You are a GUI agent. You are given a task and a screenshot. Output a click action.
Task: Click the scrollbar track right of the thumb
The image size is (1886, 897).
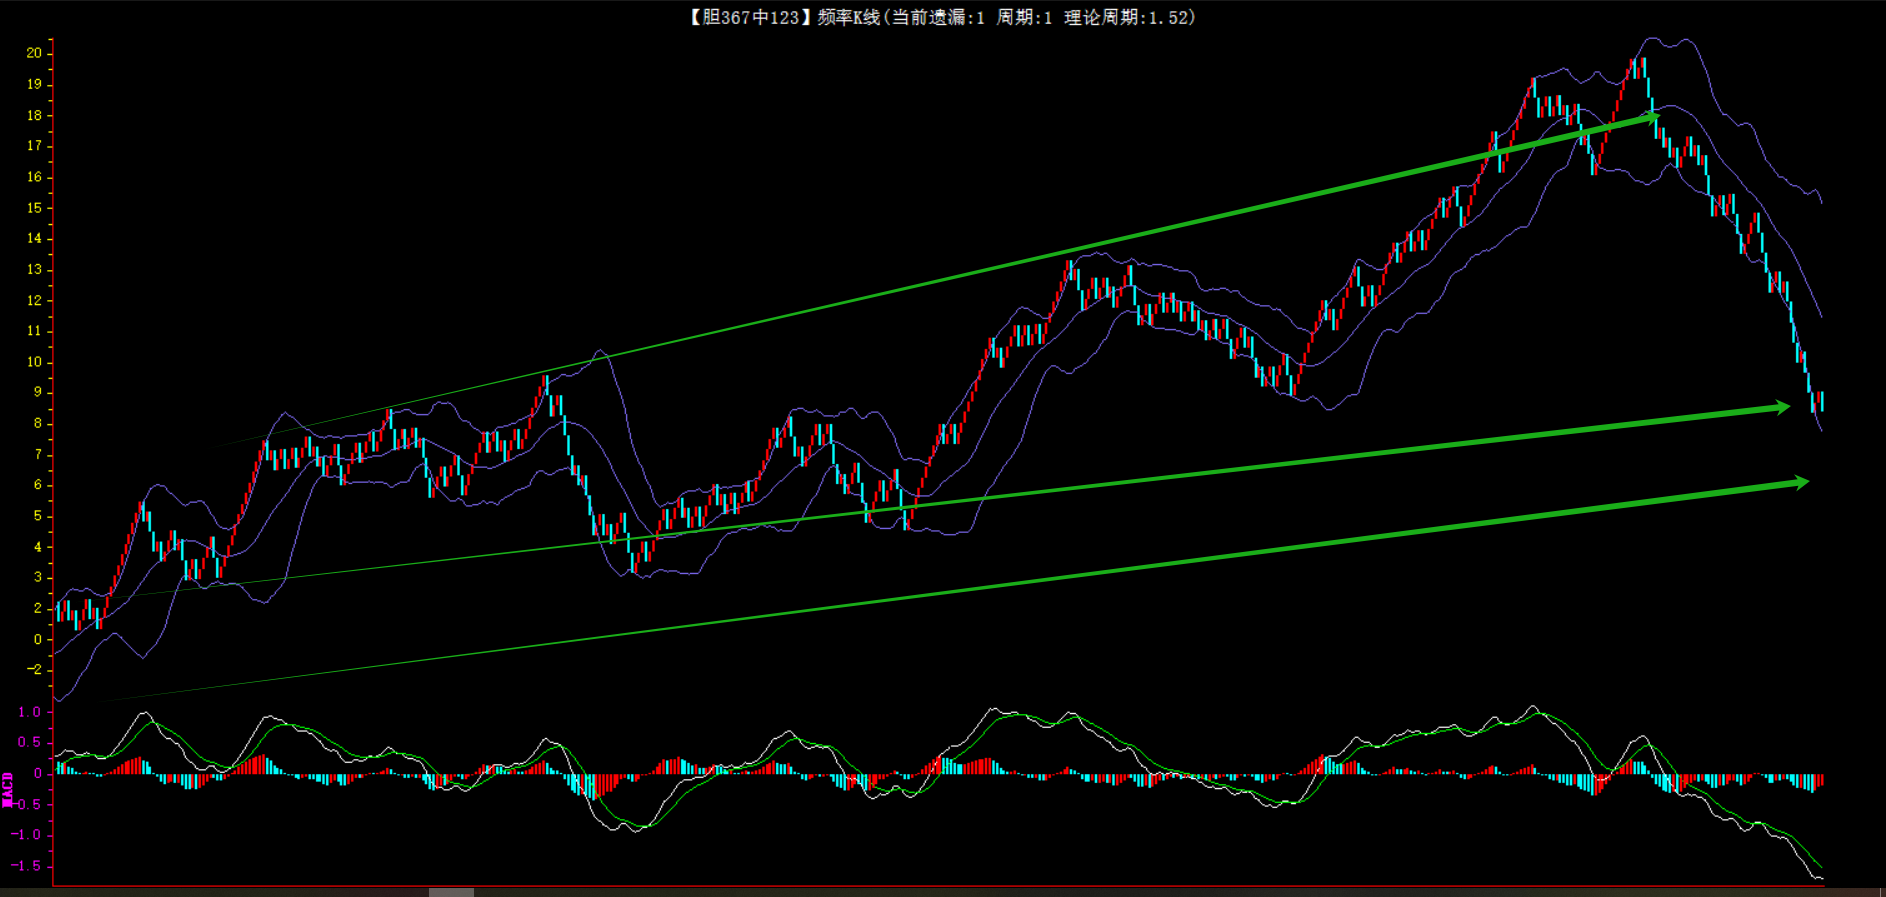[x=1100, y=892]
